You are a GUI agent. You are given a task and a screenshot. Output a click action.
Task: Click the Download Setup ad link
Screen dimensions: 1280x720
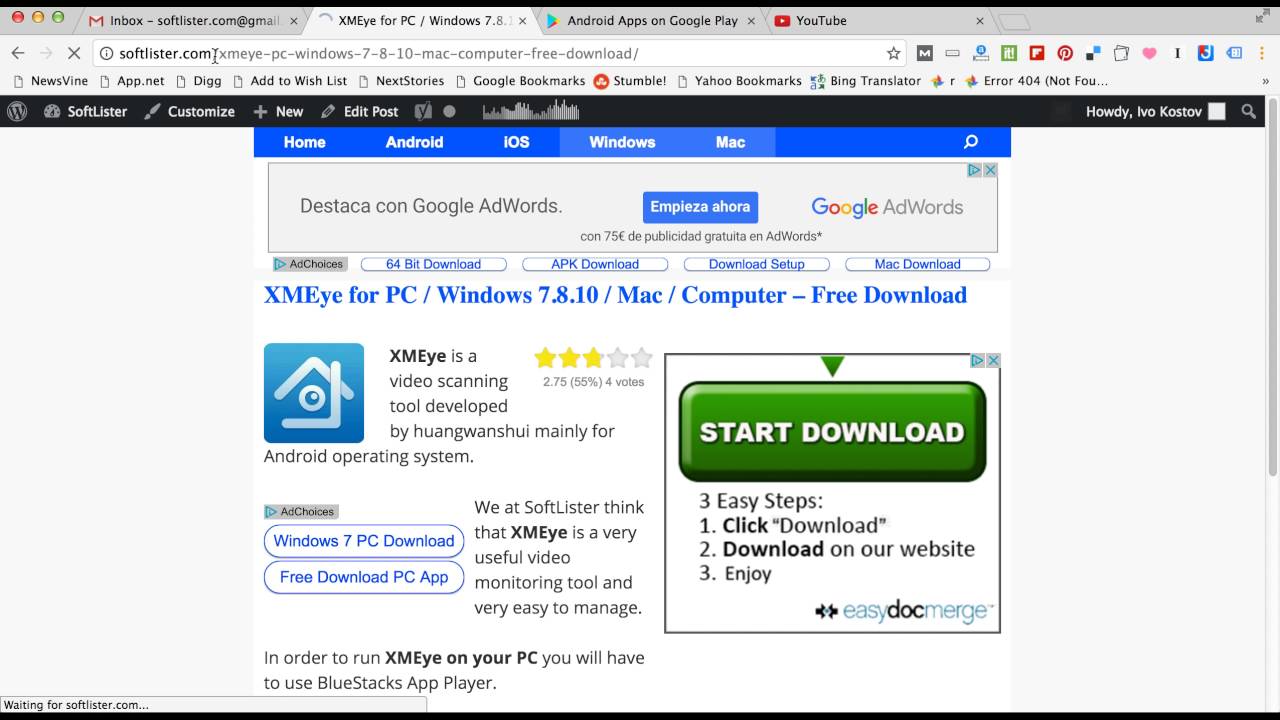tap(757, 264)
